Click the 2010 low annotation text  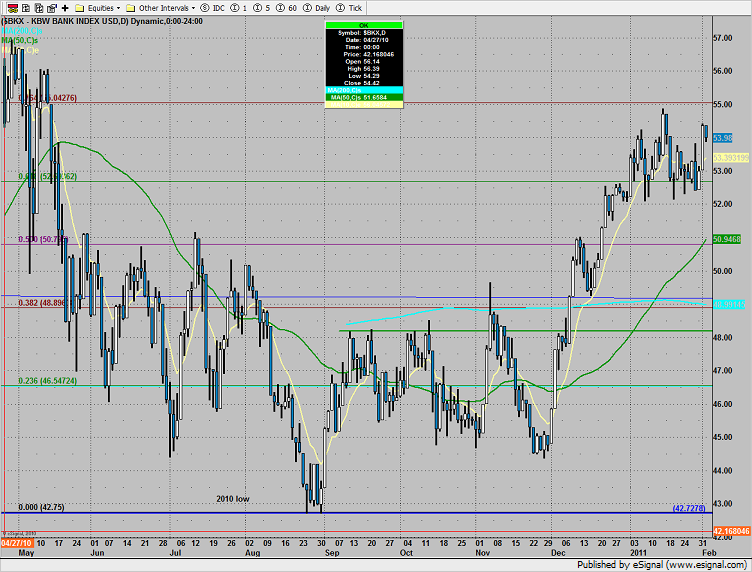coord(233,499)
